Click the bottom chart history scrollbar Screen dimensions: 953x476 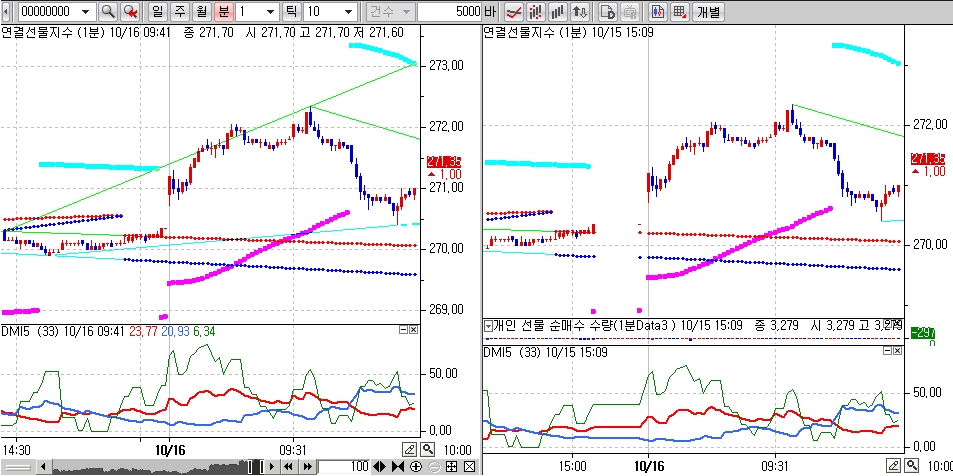[150, 467]
